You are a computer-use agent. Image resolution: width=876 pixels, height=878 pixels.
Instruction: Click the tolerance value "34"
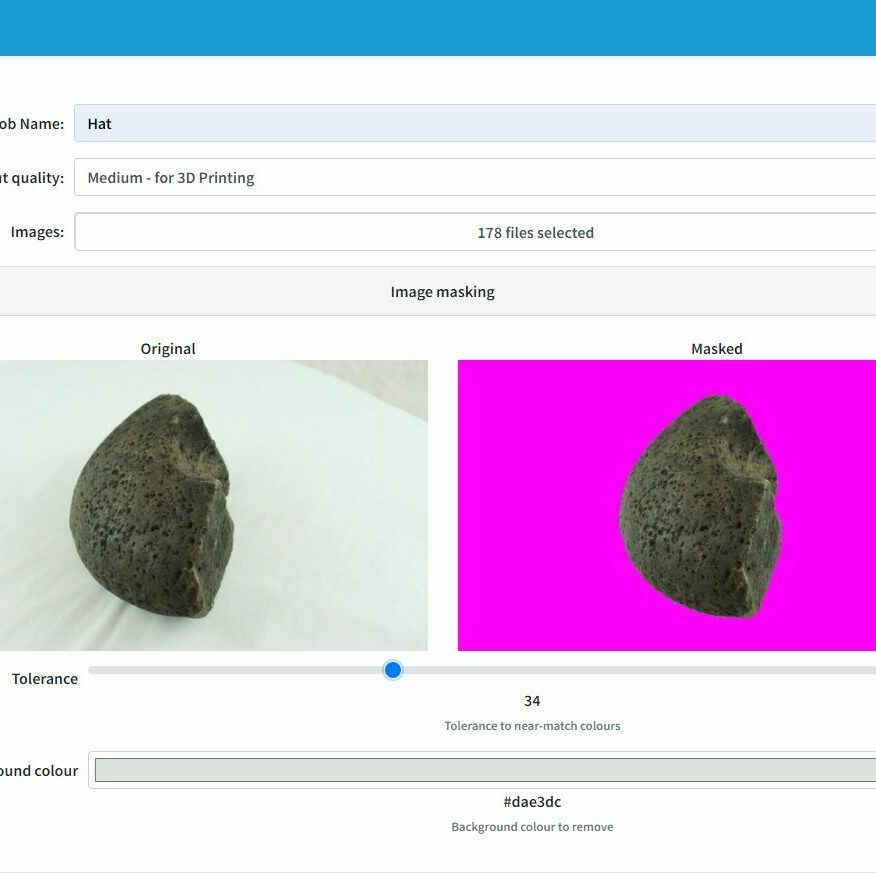[532, 701]
